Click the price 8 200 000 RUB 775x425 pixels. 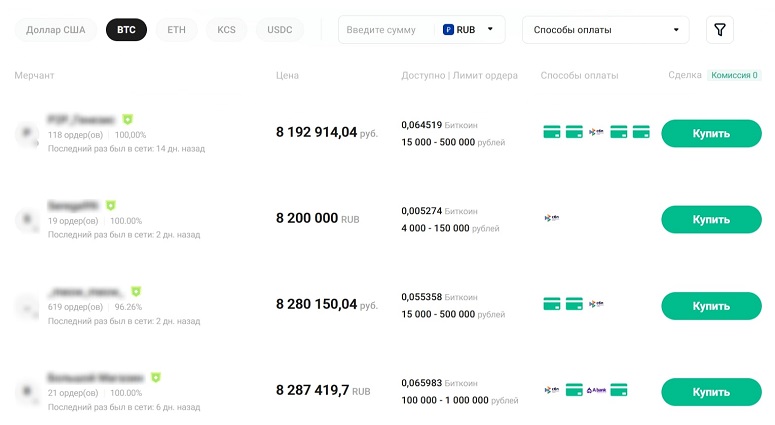[x=317, y=218]
